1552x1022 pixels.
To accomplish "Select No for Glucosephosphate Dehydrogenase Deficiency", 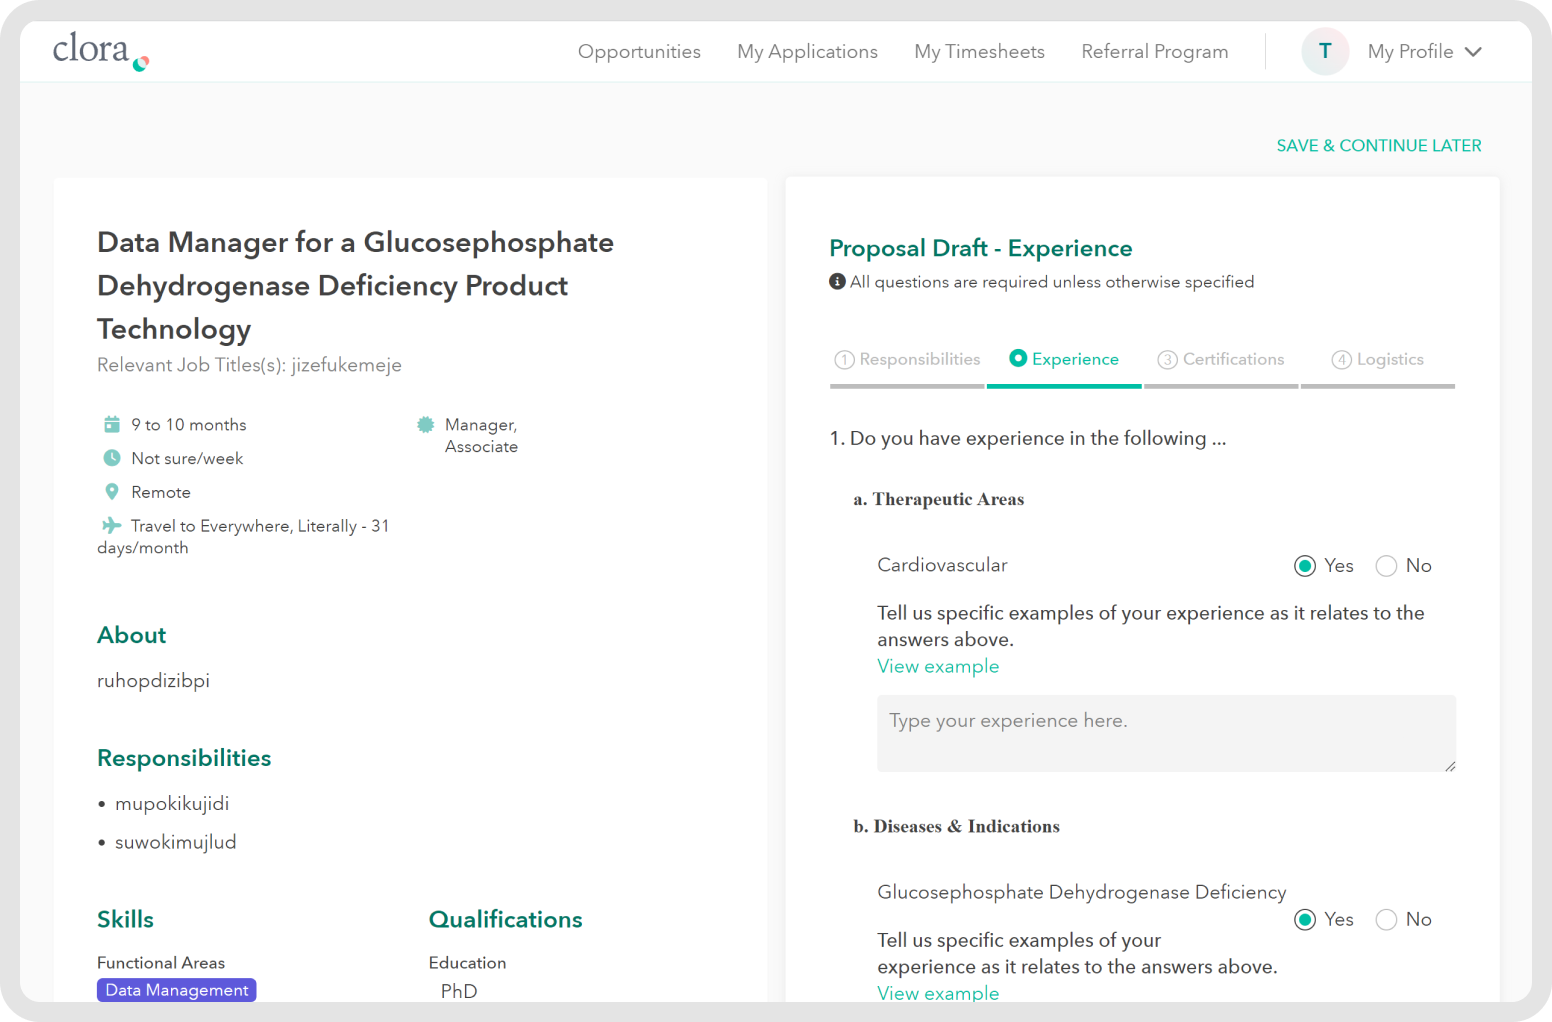I will [1386, 920].
